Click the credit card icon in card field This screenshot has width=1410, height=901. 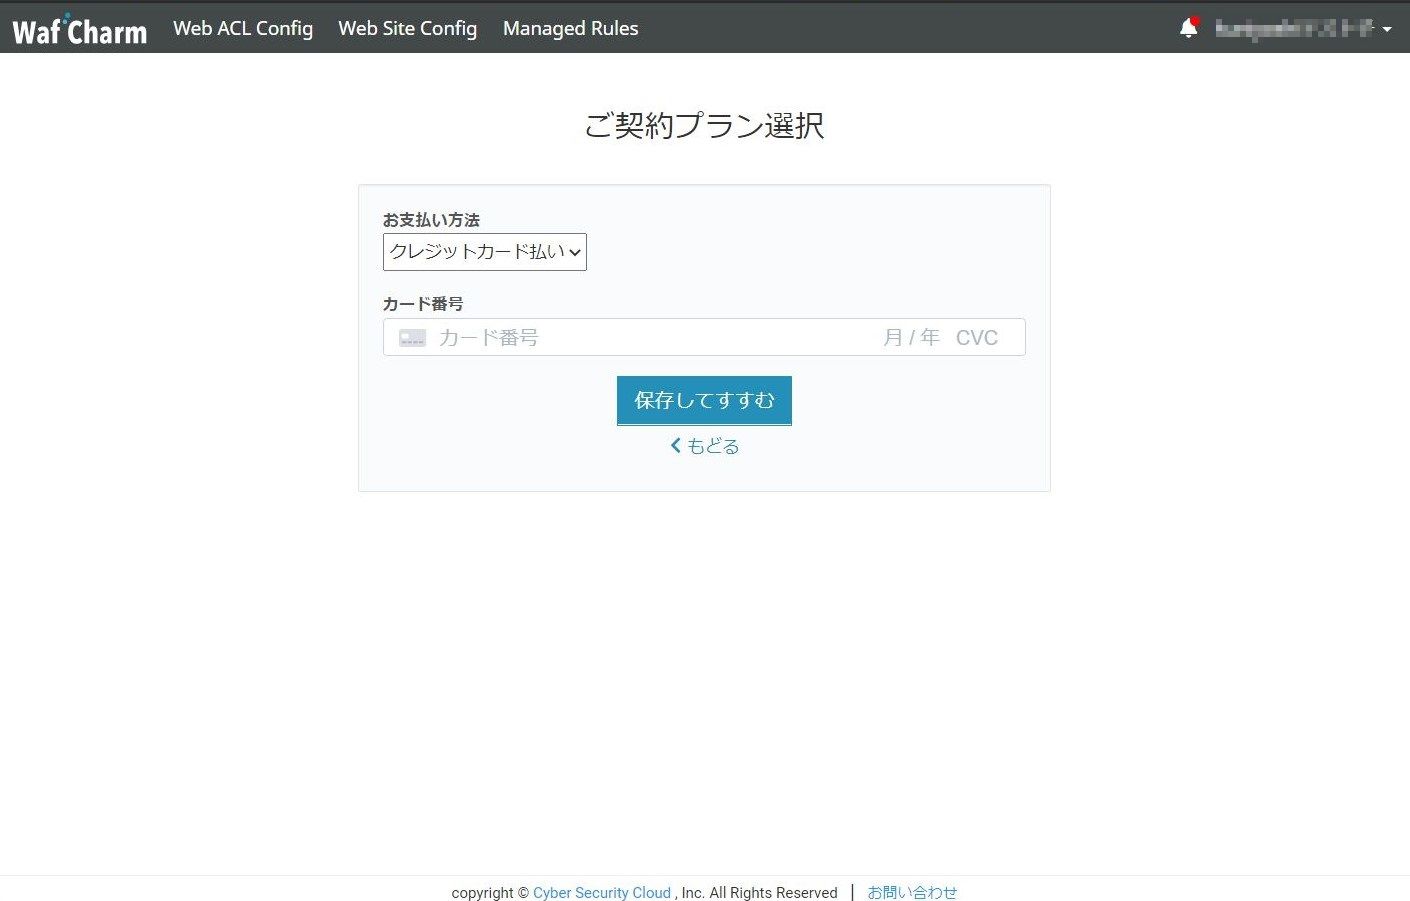point(412,338)
